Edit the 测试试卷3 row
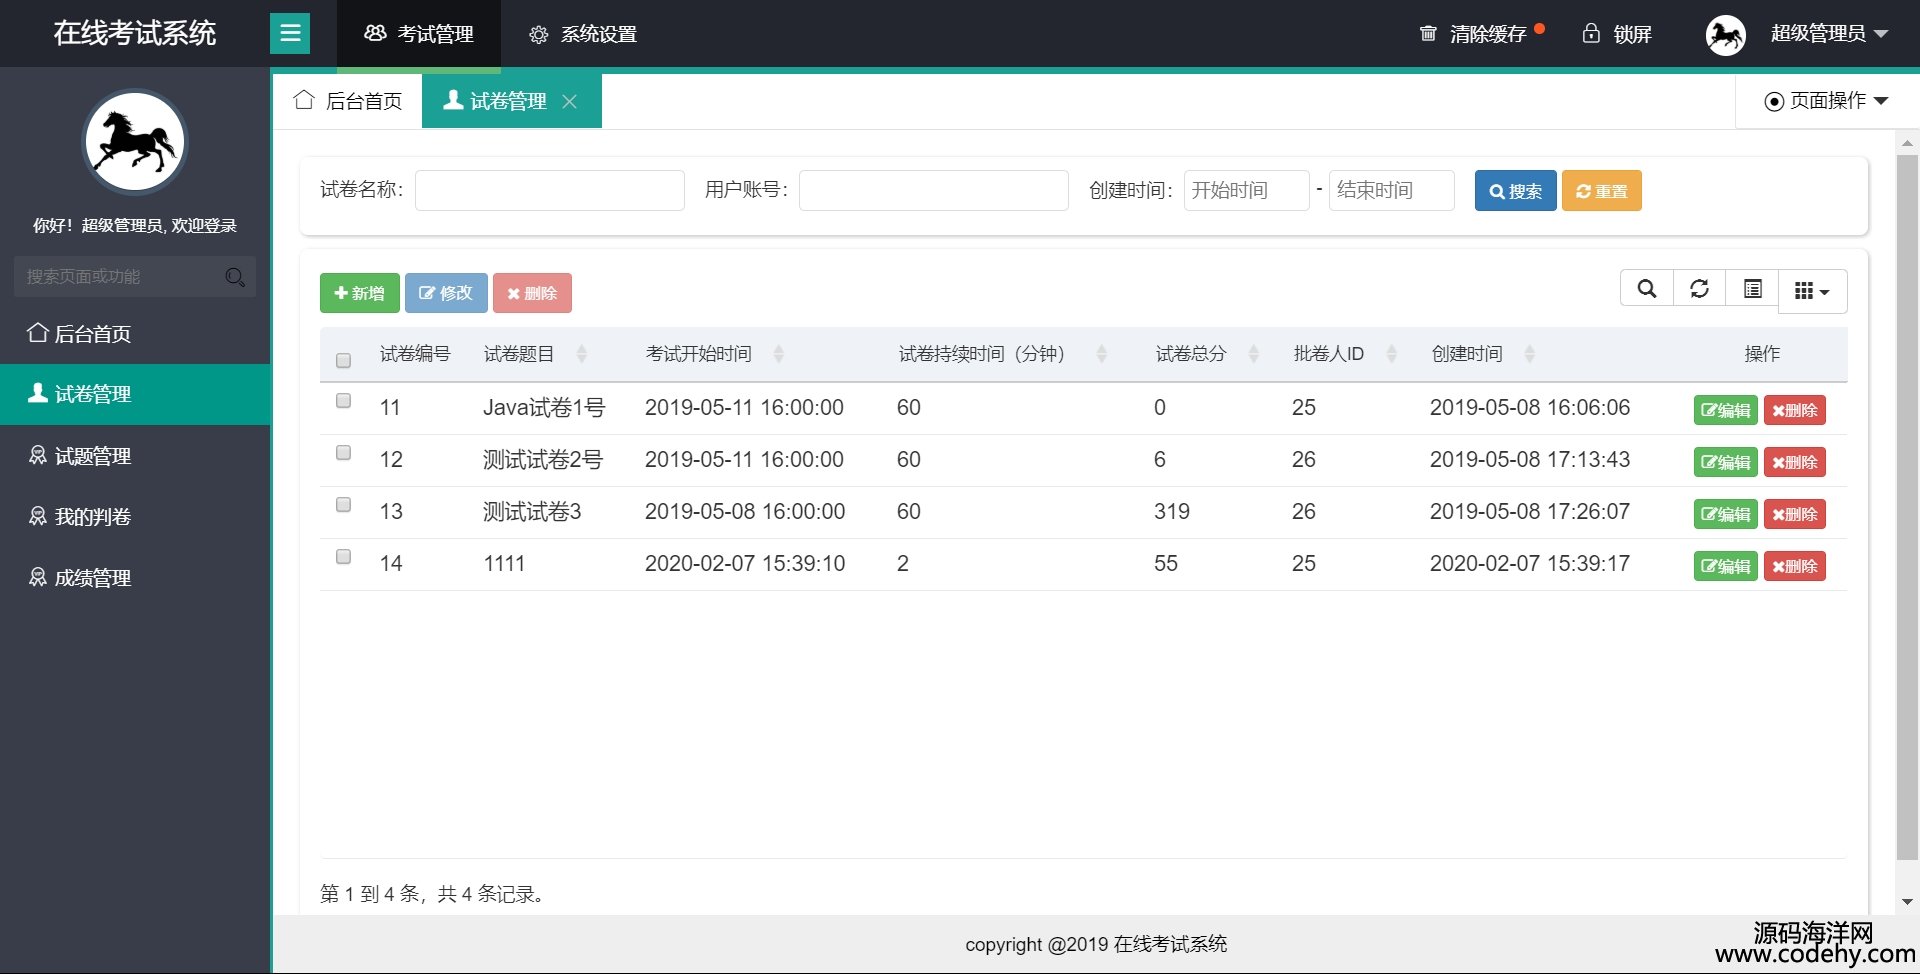The image size is (1920, 974). pyautogui.click(x=1725, y=514)
